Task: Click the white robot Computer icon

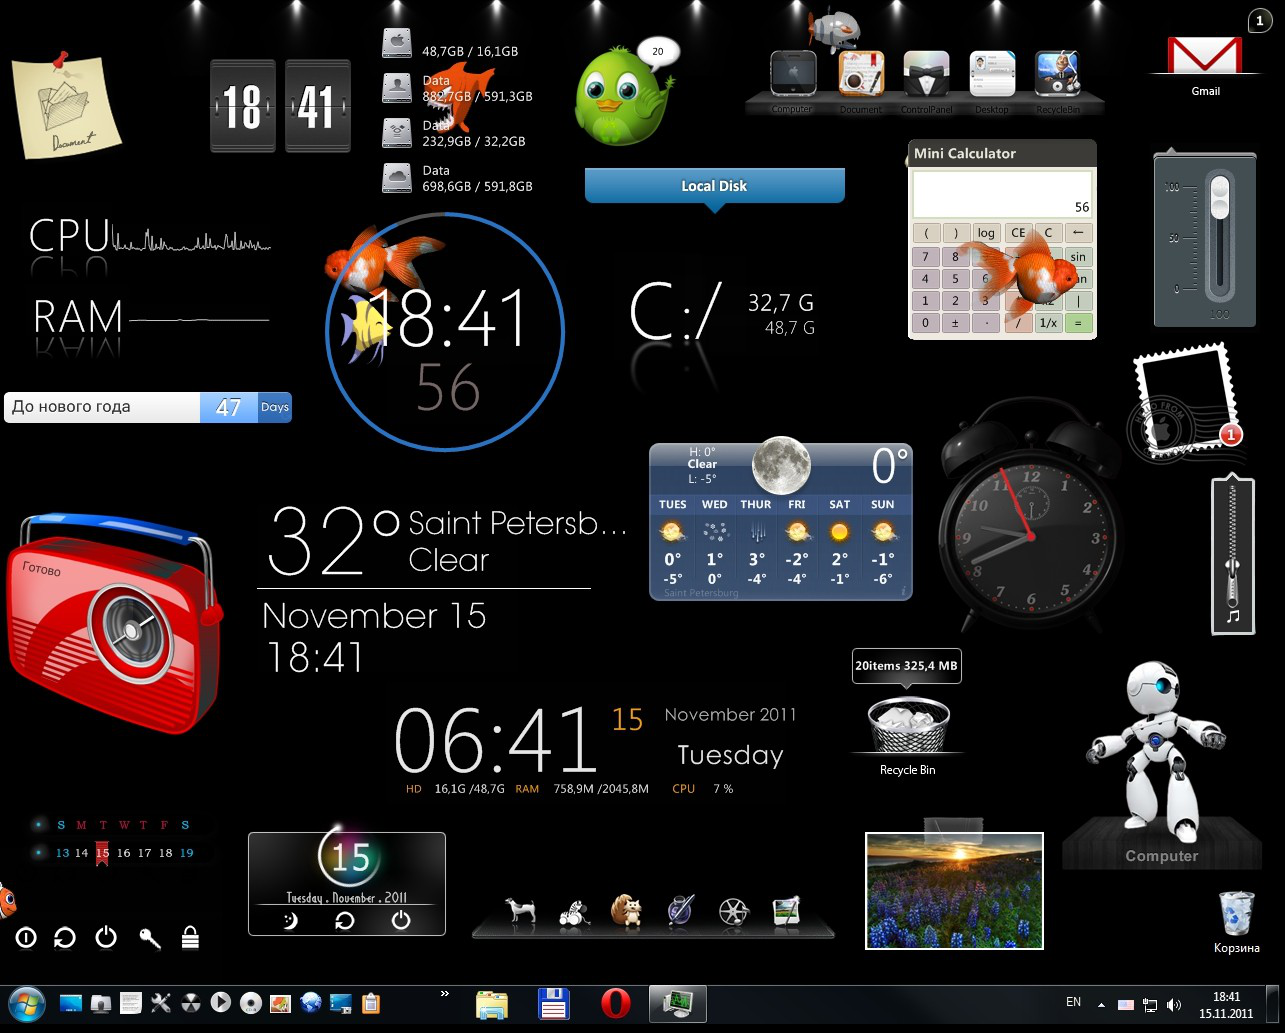Action: pyautogui.click(x=1158, y=752)
